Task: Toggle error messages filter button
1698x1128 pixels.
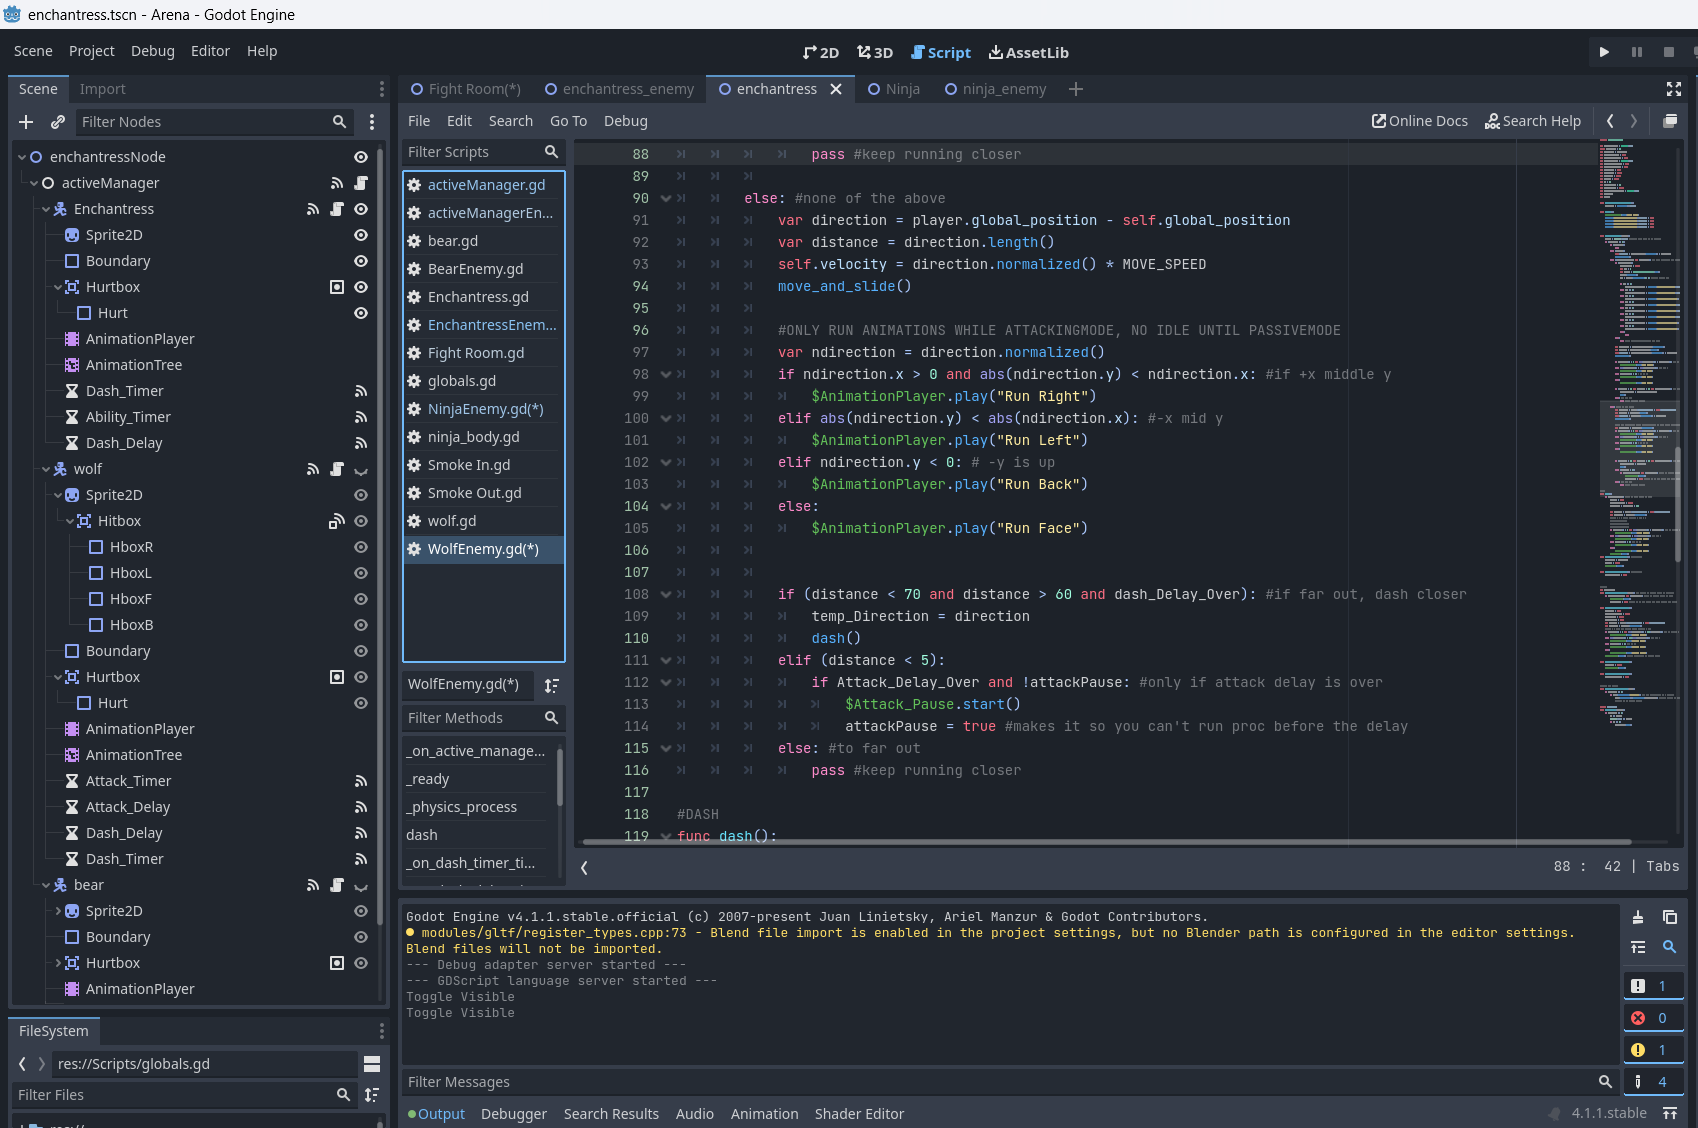Action: point(1653,1018)
